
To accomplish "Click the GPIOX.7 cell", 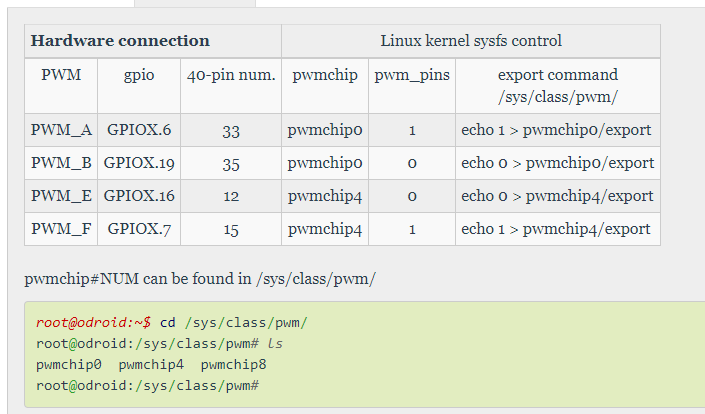I will point(139,229).
